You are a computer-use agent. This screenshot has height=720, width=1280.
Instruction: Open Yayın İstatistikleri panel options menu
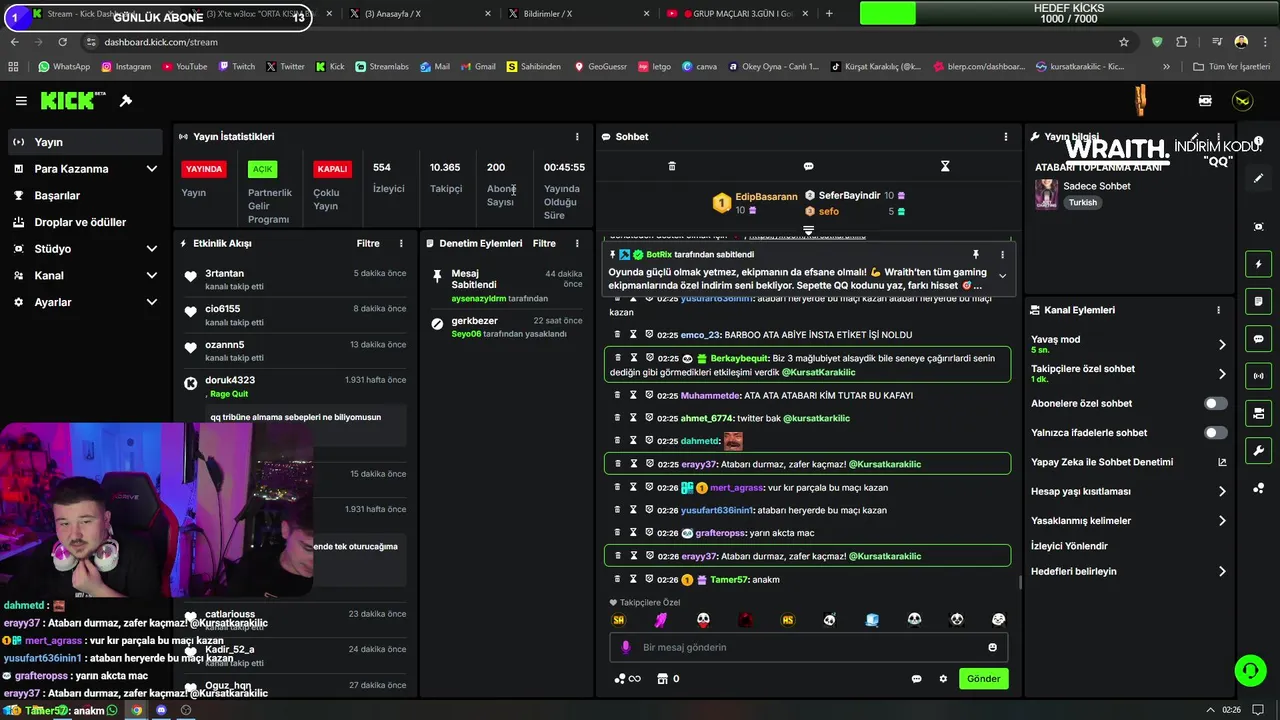tap(577, 136)
